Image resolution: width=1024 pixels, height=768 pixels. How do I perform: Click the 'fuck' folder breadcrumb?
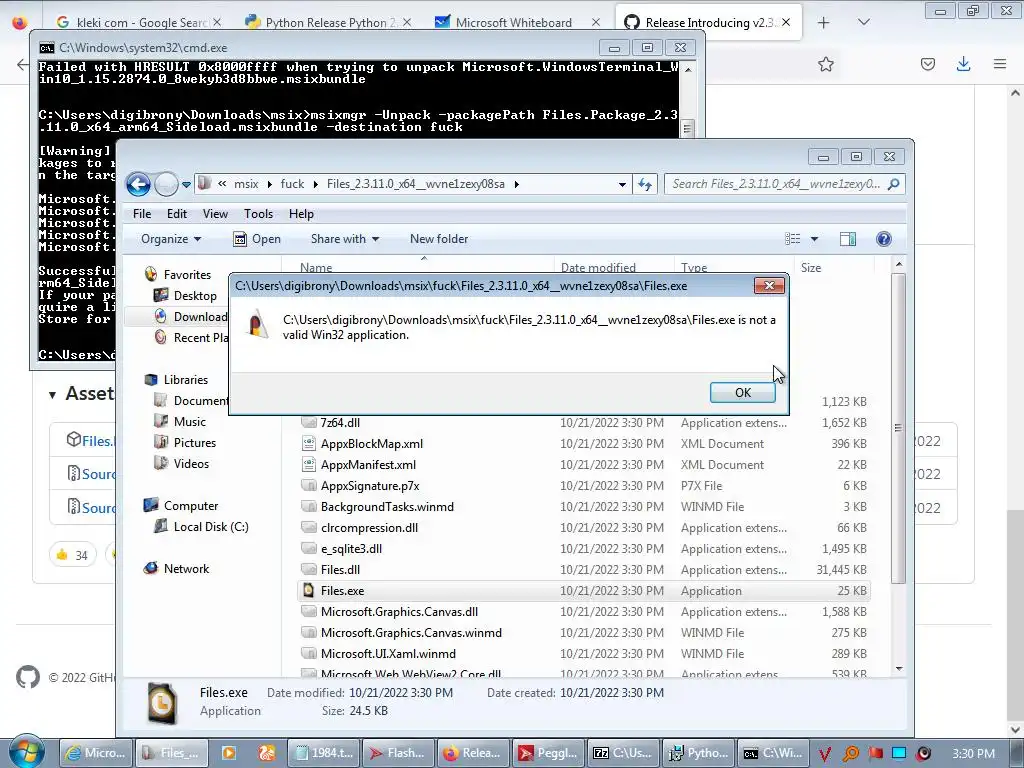(x=292, y=184)
